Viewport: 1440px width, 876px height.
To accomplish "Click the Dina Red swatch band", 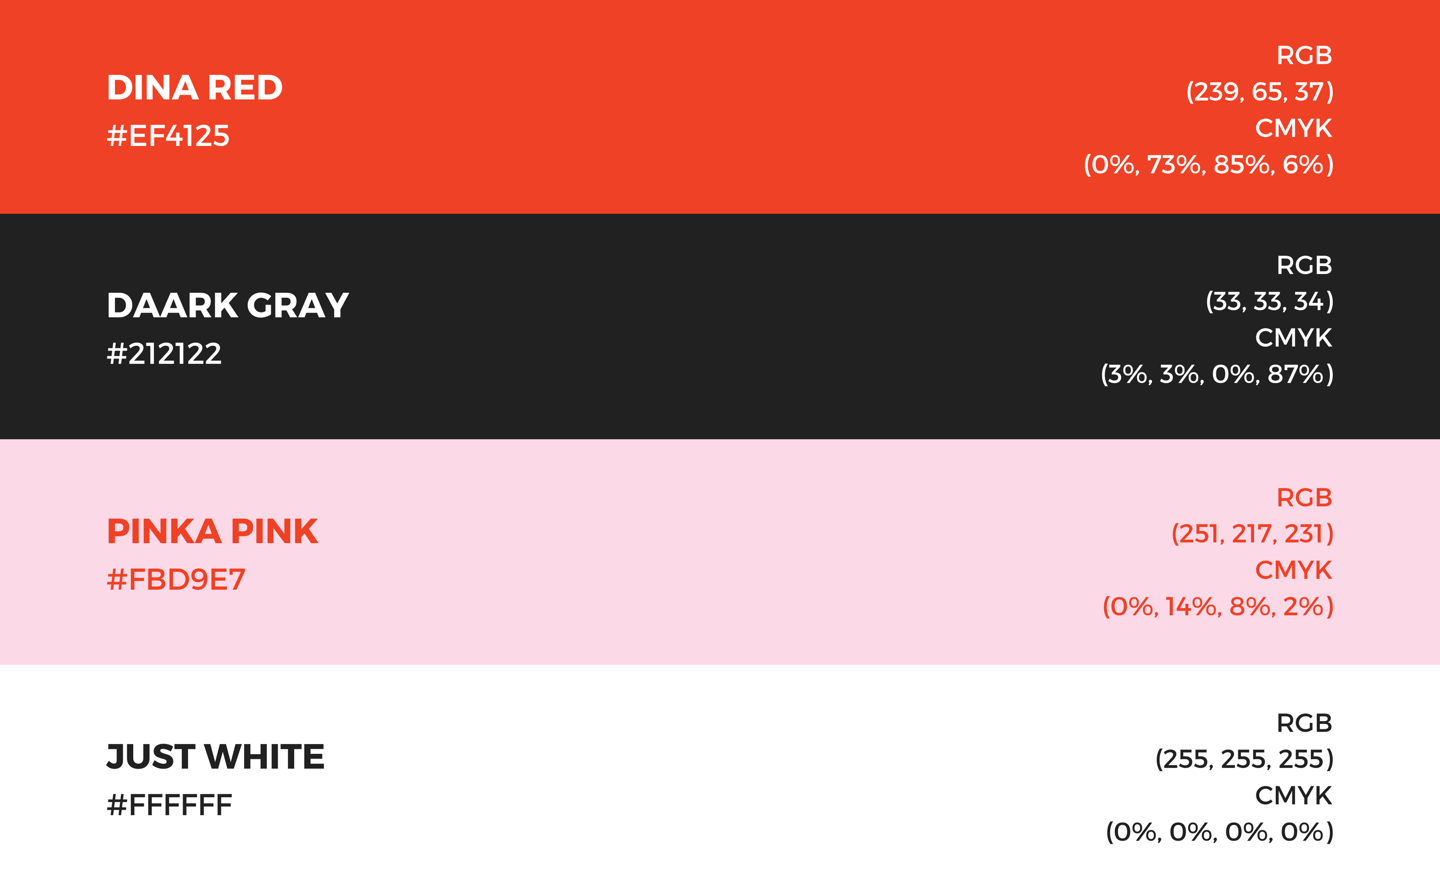I will (720, 106).
